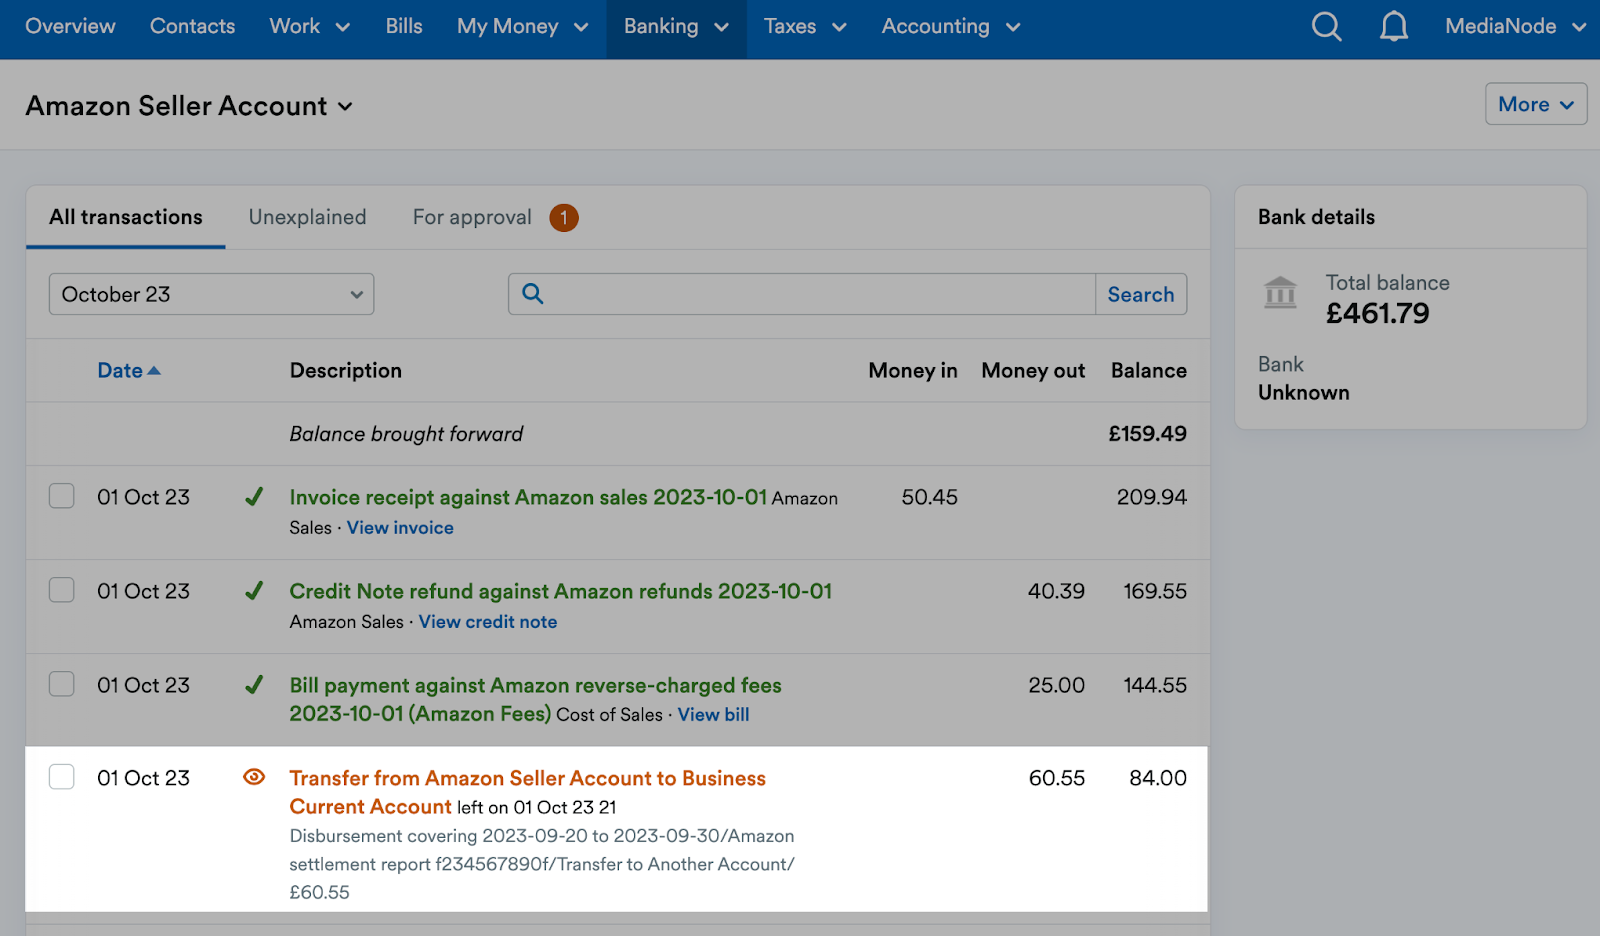This screenshot has width=1600, height=936.
Task: Click the Total balance £461.79 amount
Action: click(x=1378, y=314)
